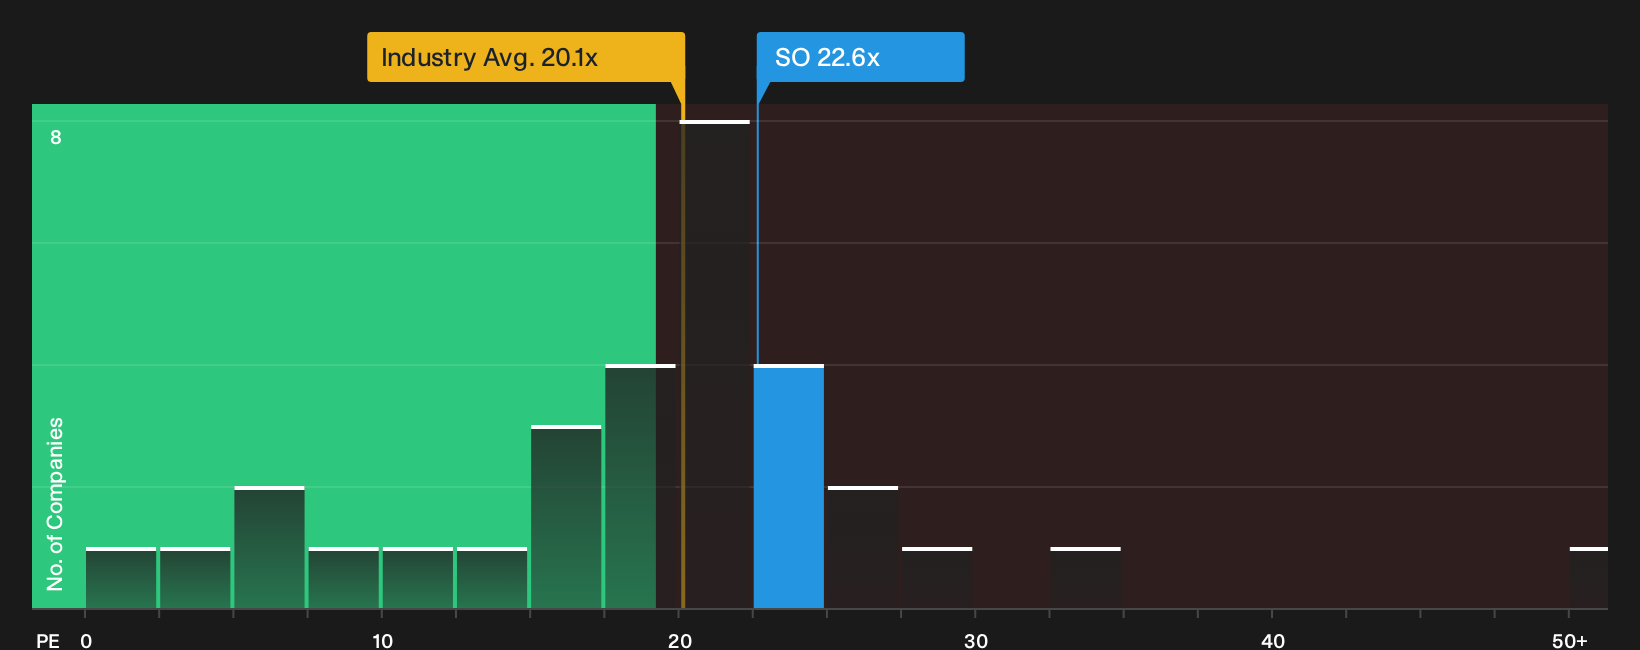The height and width of the screenshot is (650, 1640).
Task: Click the SO 22.6x label
Action: click(x=860, y=57)
